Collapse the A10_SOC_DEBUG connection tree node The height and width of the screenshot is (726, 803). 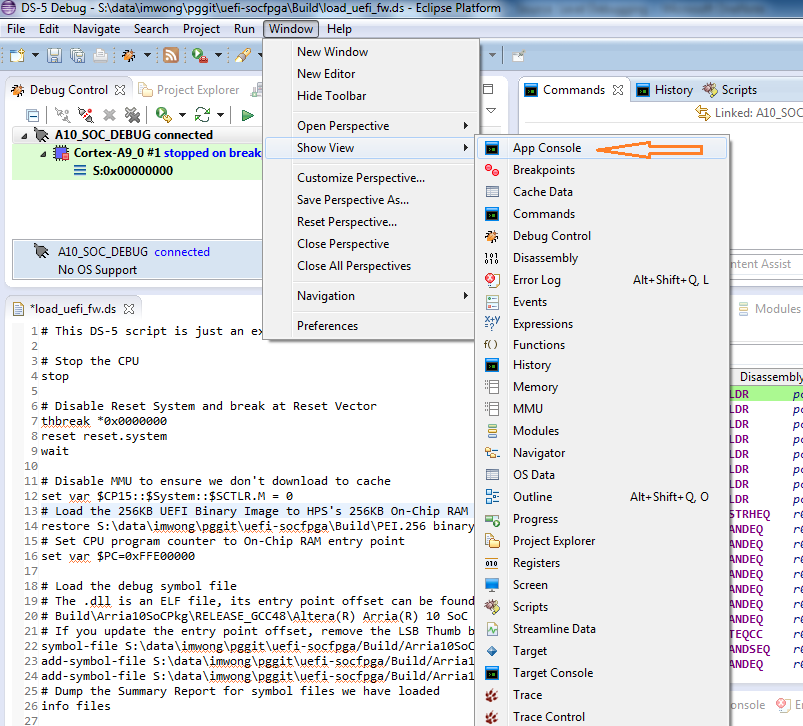click(x=24, y=135)
